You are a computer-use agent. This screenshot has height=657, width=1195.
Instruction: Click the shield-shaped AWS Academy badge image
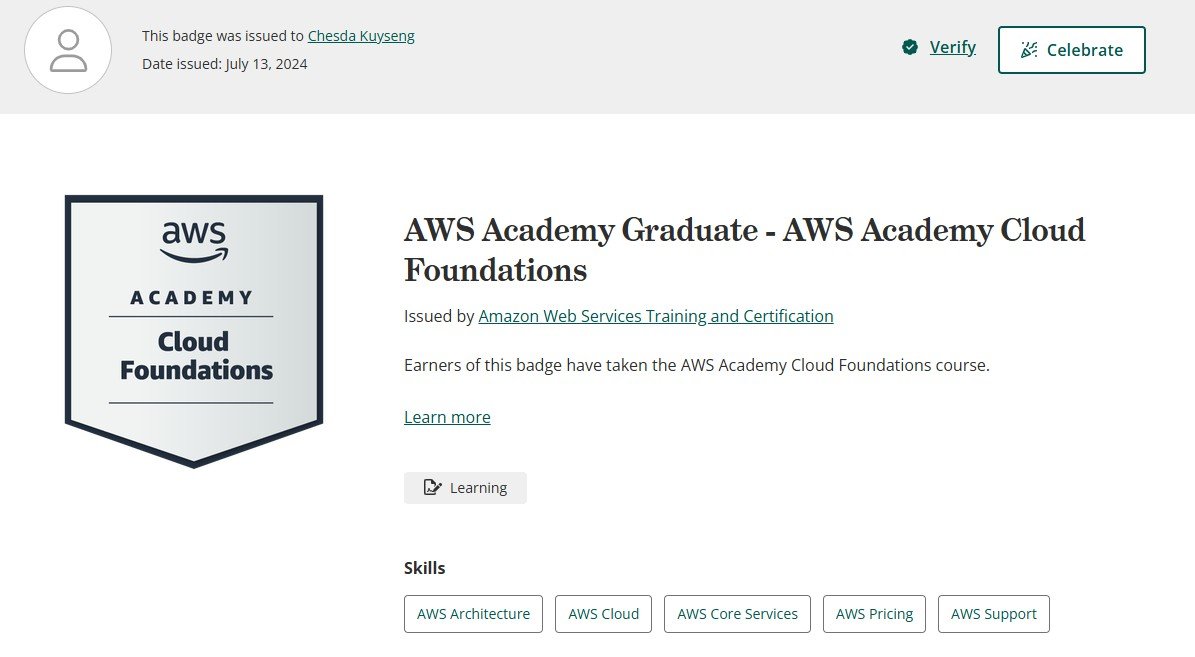pos(193,330)
